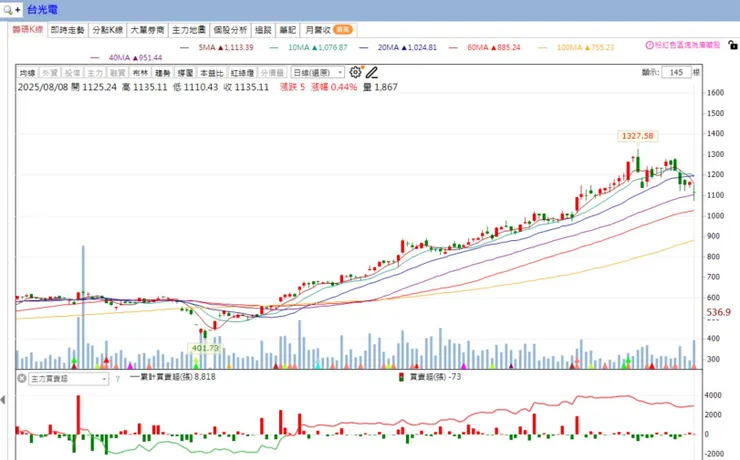The image size is (740, 460).
Task: Open the 分點K線 tab
Action: click(x=108, y=30)
